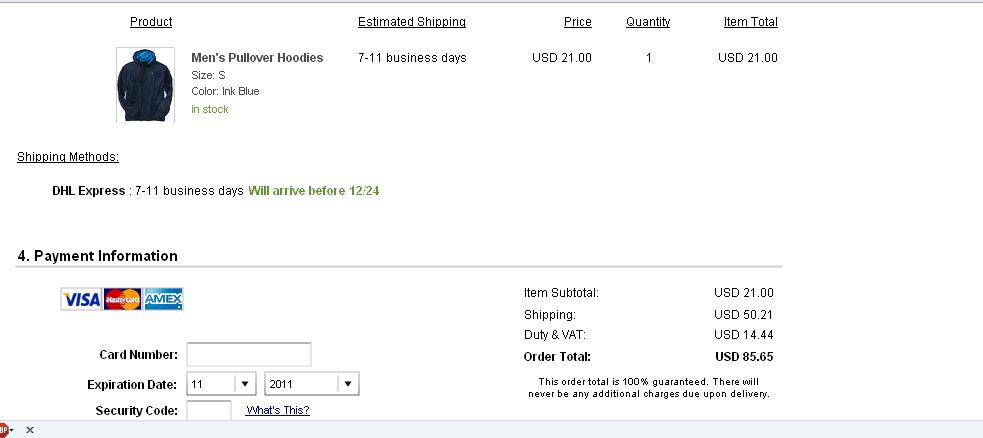
Task: Expand the expiration year dropdown
Action: 312,384
